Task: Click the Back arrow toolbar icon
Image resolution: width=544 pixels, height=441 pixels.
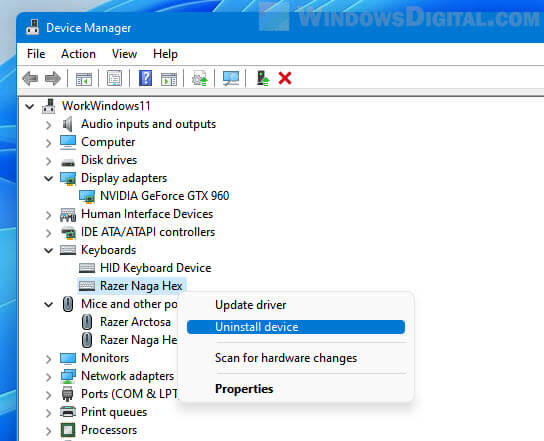Action: pyautogui.click(x=30, y=78)
